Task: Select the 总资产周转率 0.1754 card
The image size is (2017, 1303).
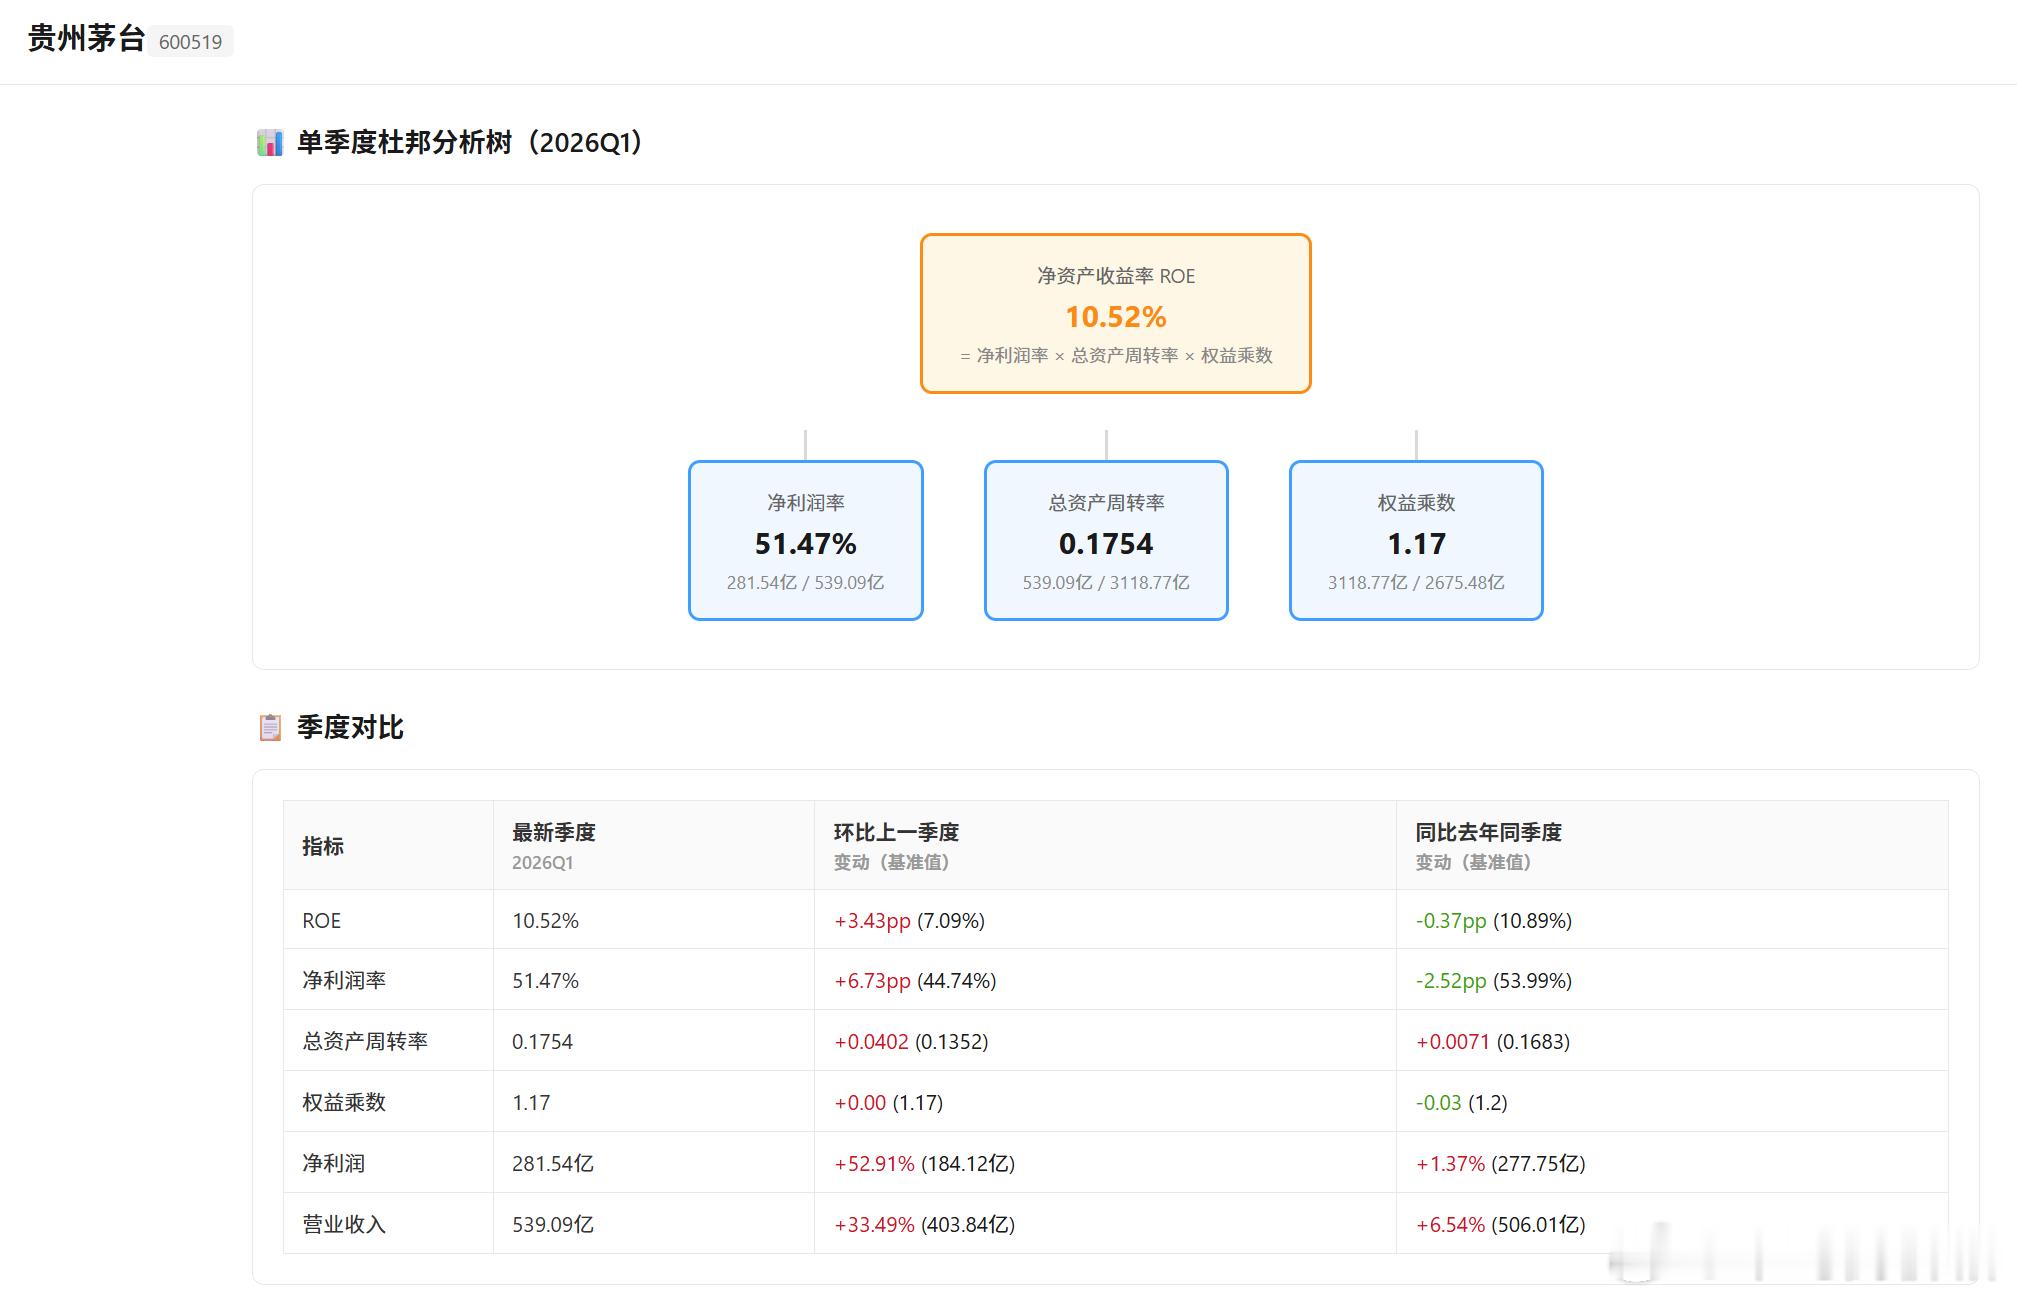Action: pyautogui.click(x=1105, y=540)
